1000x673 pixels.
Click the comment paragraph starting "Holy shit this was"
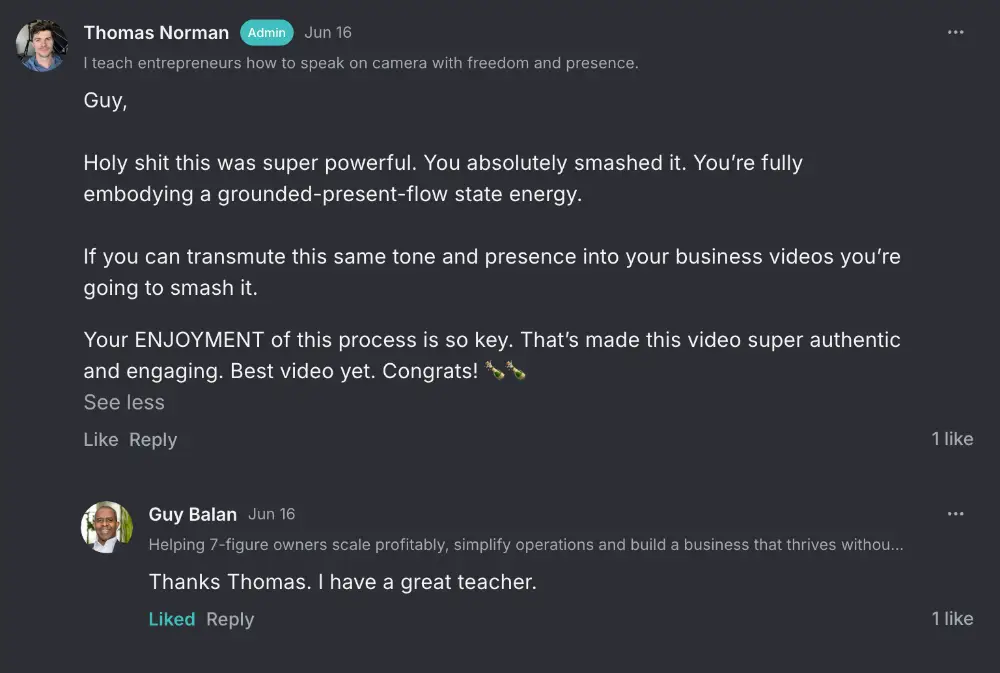[x=442, y=178]
